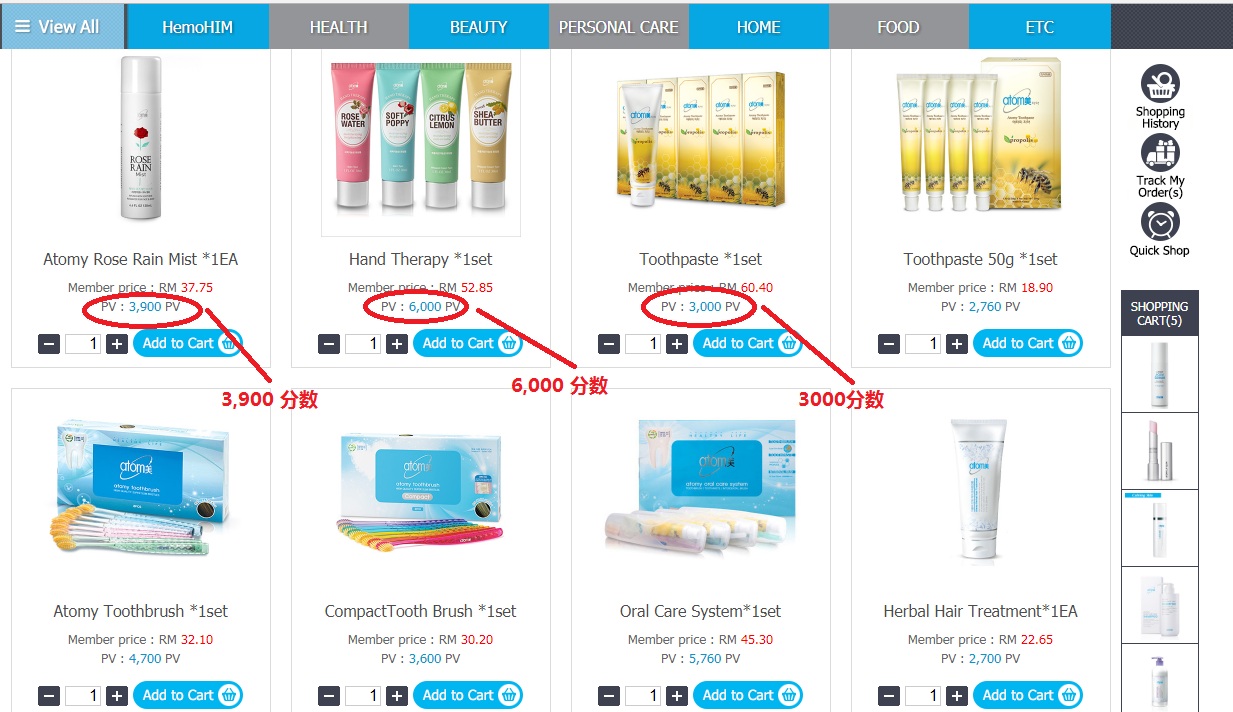The width and height of the screenshot is (1233, 712).
Task: Add Toothpaste *1set to cart
Action: click(x=748, y=343)
